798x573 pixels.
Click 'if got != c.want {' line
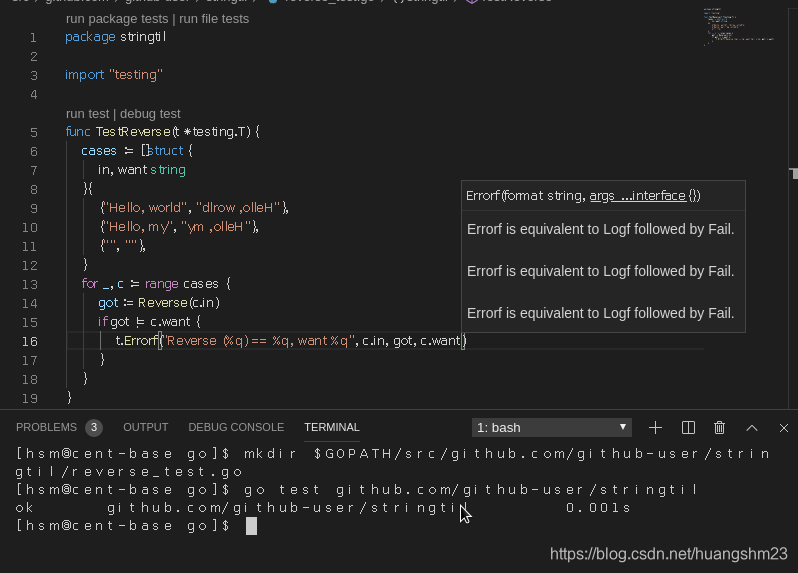(x=149, y=322)
